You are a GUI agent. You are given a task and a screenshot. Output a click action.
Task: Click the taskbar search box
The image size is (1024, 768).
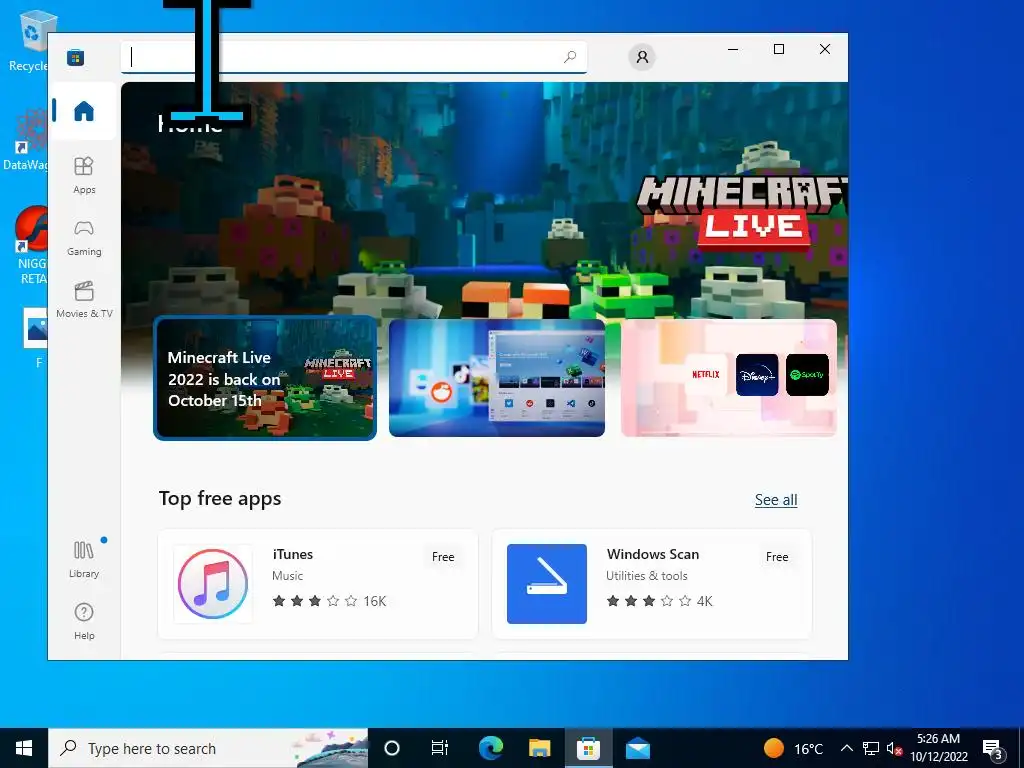[x=208, y=748]
